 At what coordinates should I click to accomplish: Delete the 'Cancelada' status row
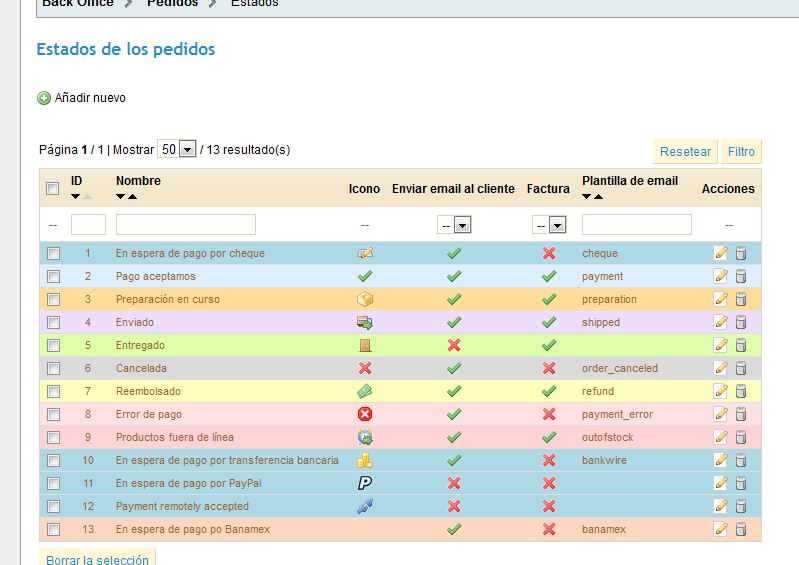[741, 368]
